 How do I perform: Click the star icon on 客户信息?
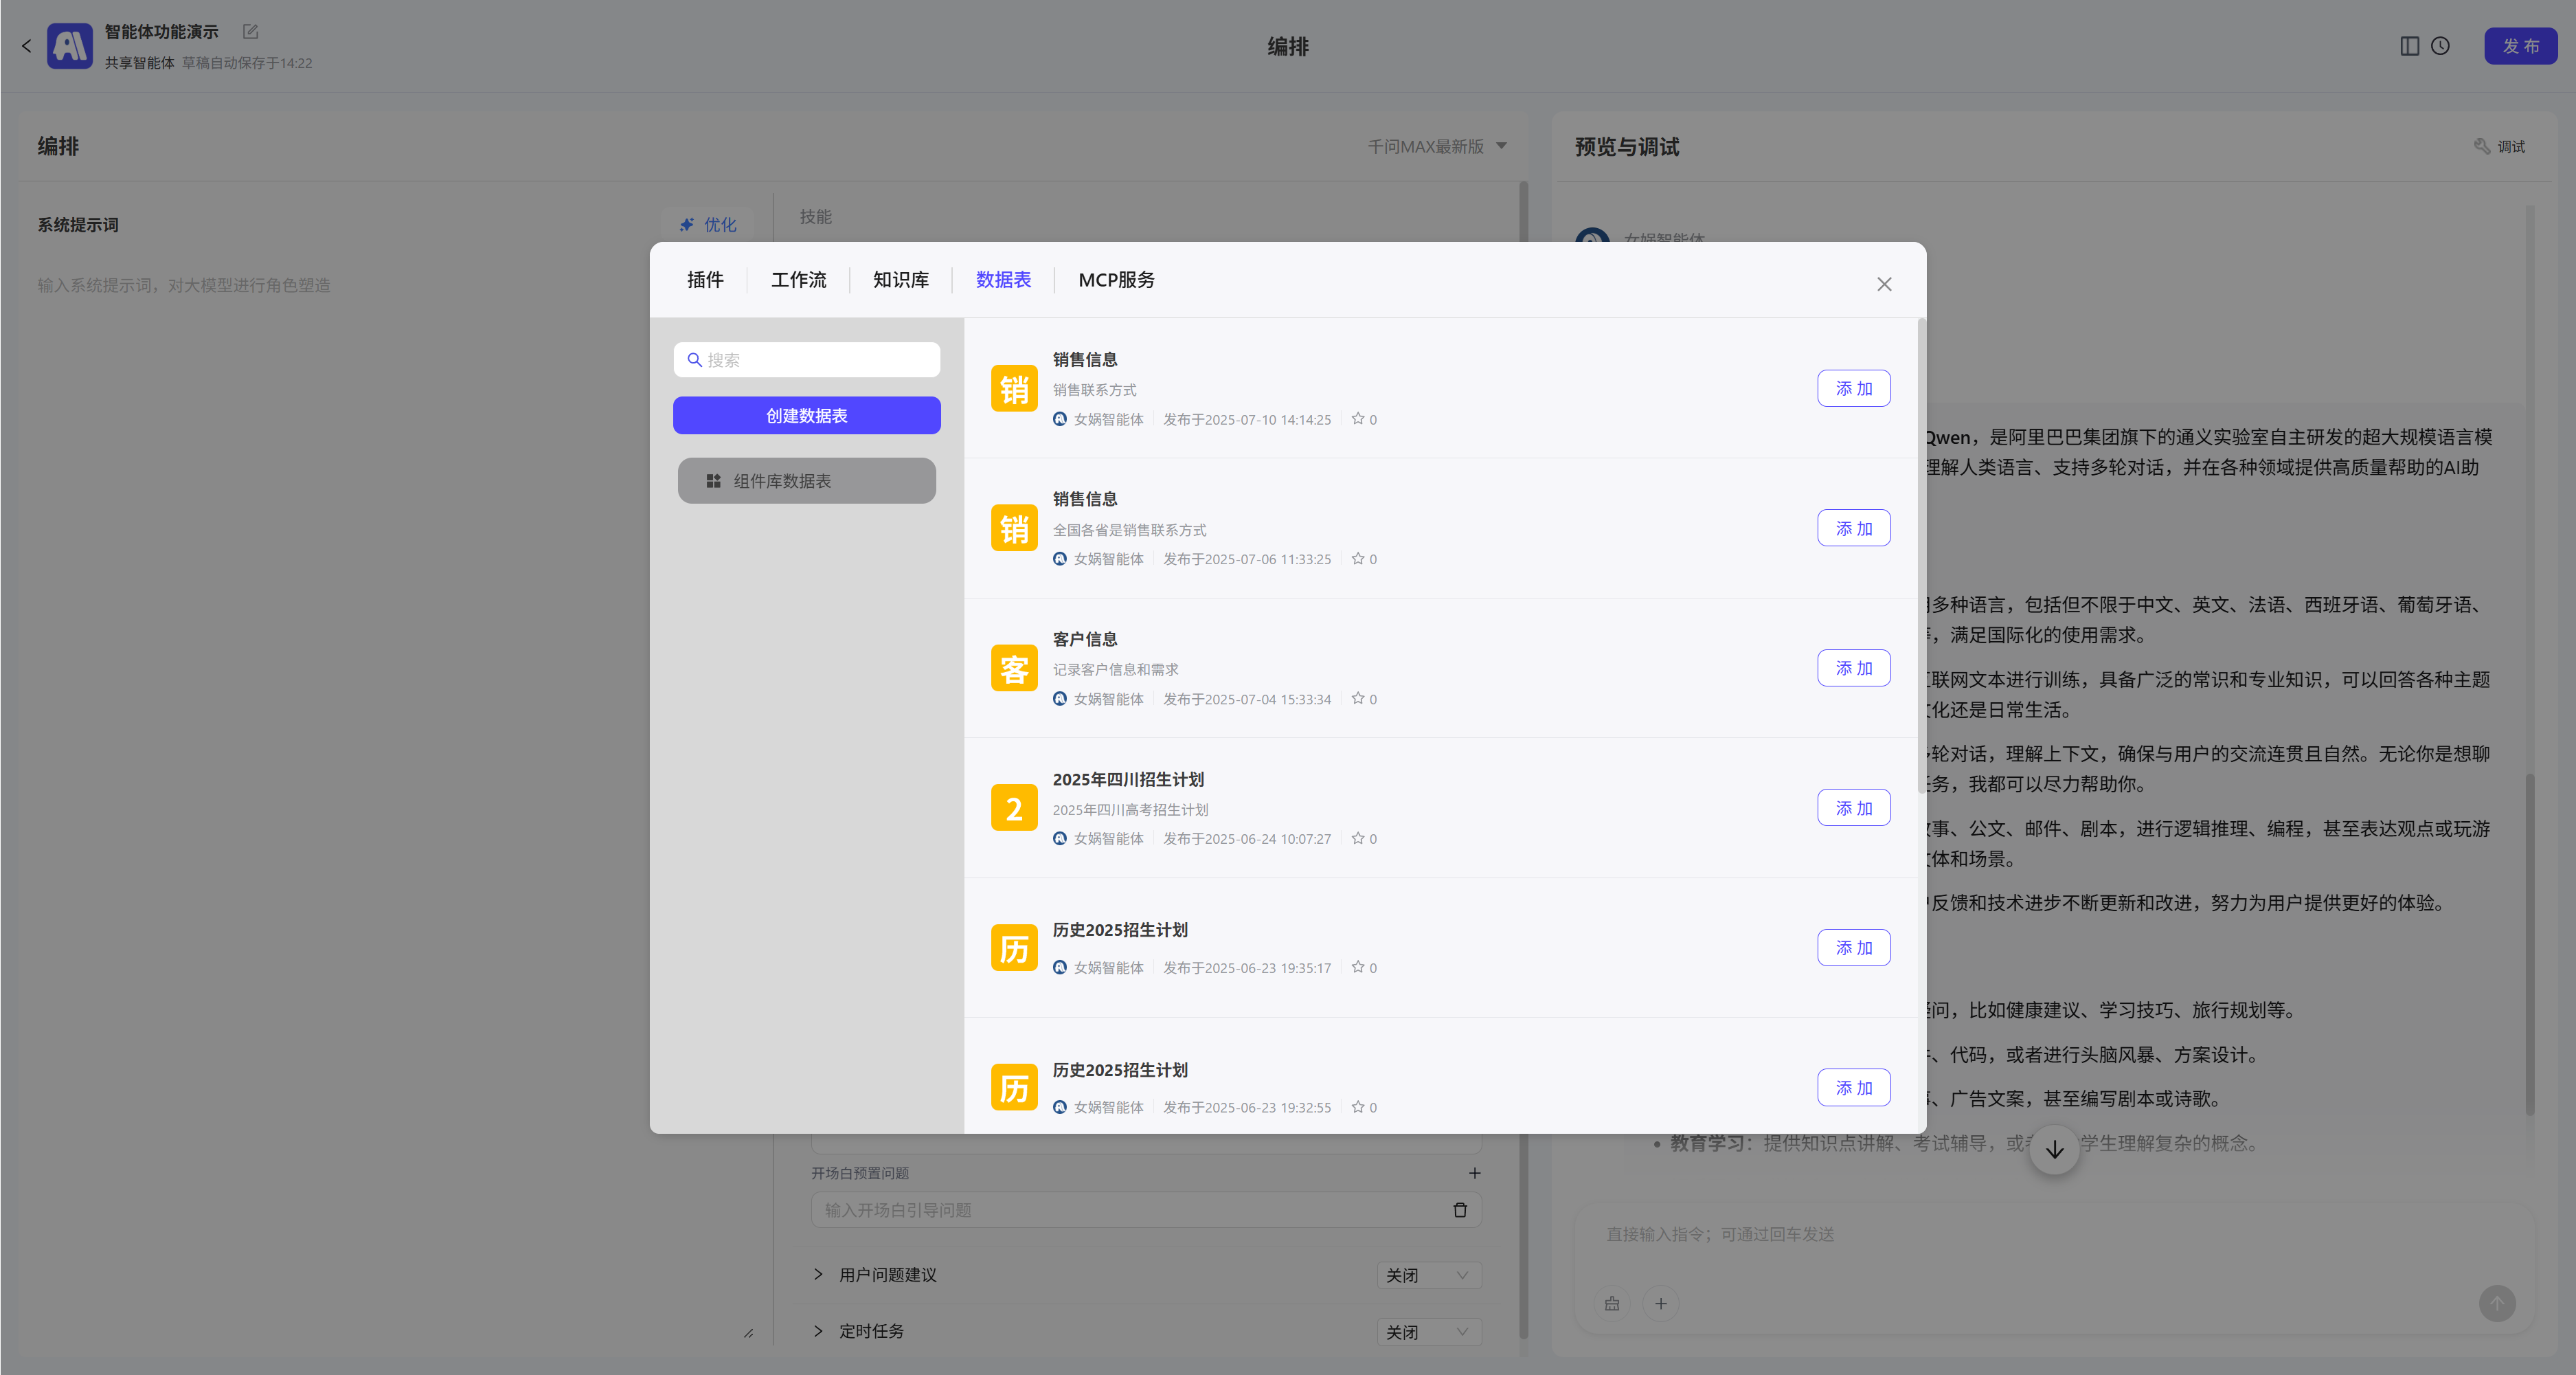pos(1357,698)
